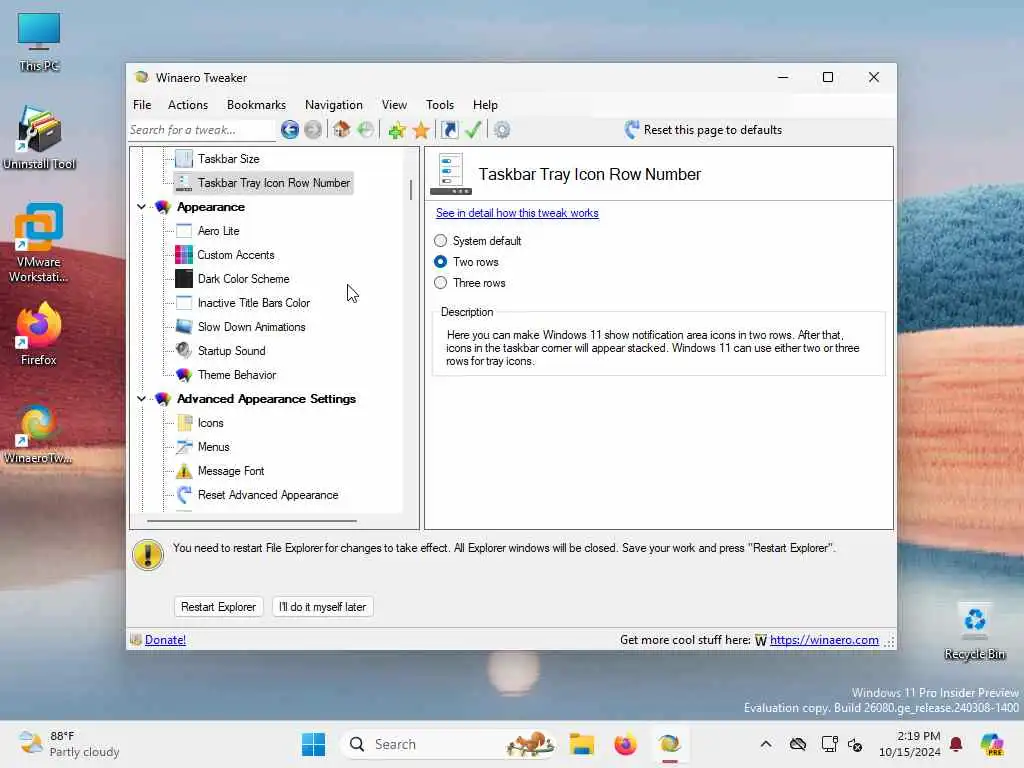The height and width of the screenshot is (768, 1024).
Task: Select Theme Behavior tree item
Action: pos(237,375)
